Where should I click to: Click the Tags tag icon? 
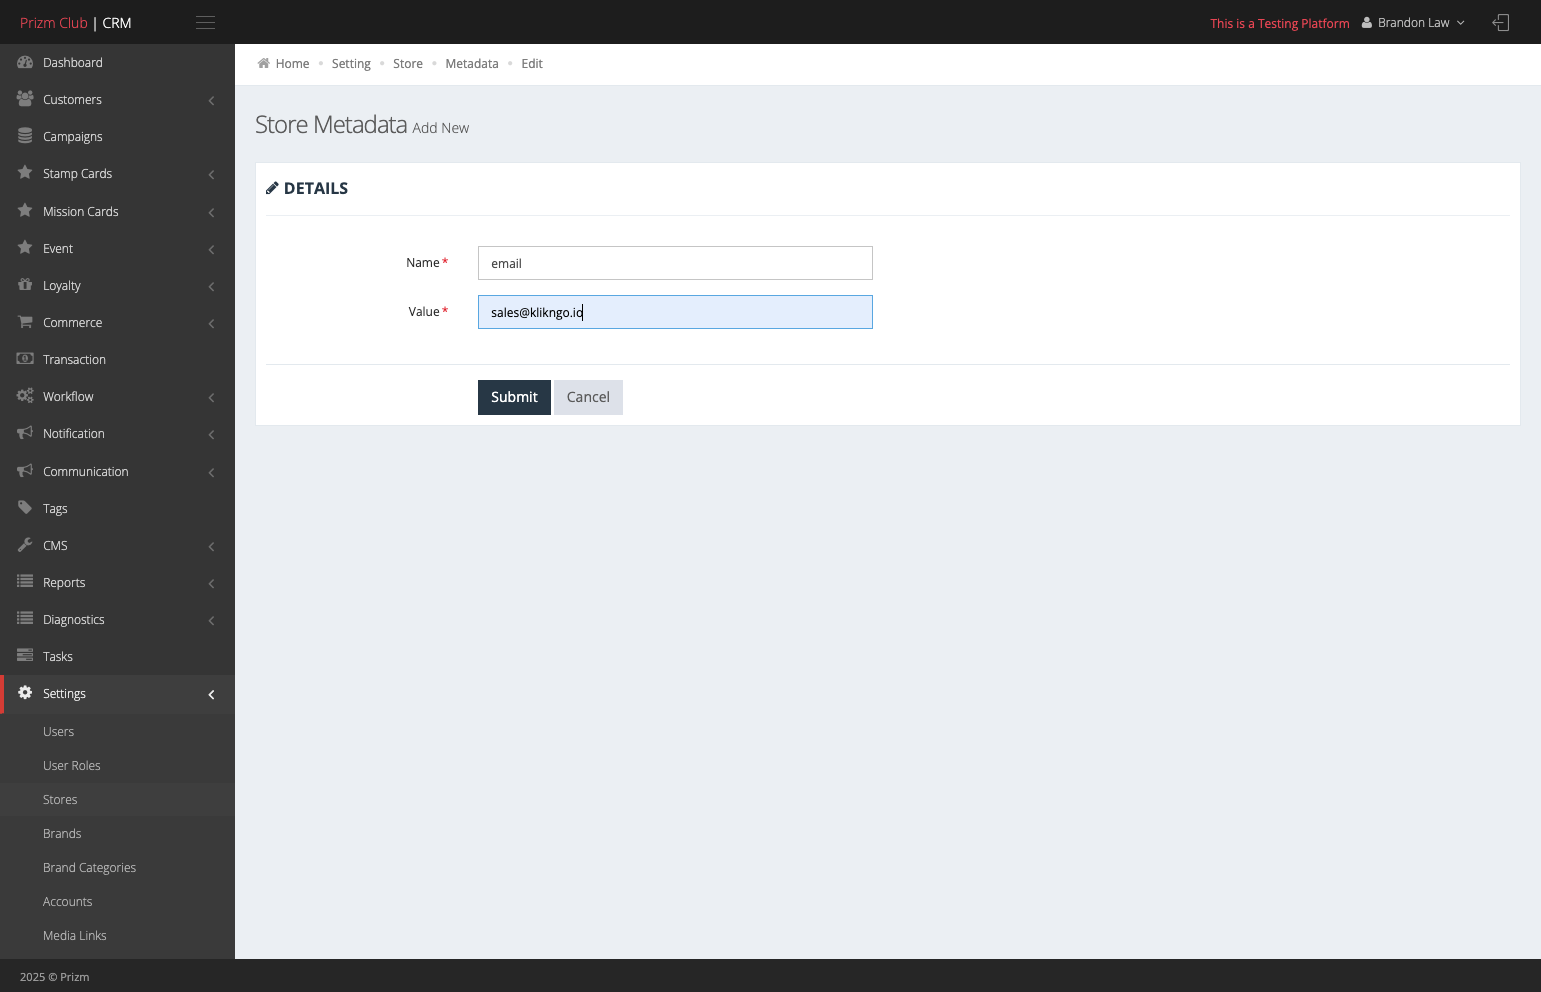(25, 508)
